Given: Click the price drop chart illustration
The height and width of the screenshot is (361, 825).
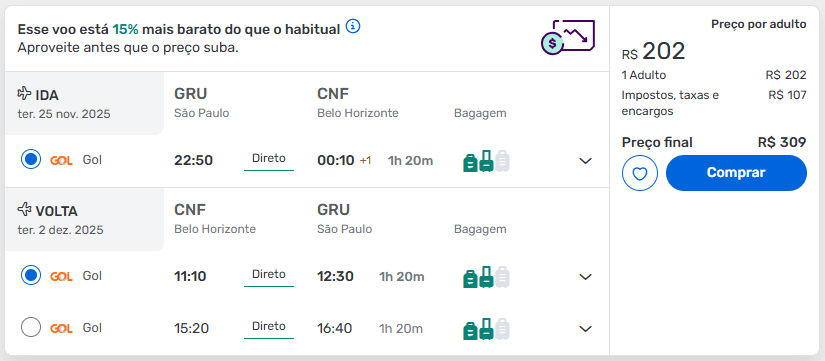Looking at the screenshot, I should (568, 37).
